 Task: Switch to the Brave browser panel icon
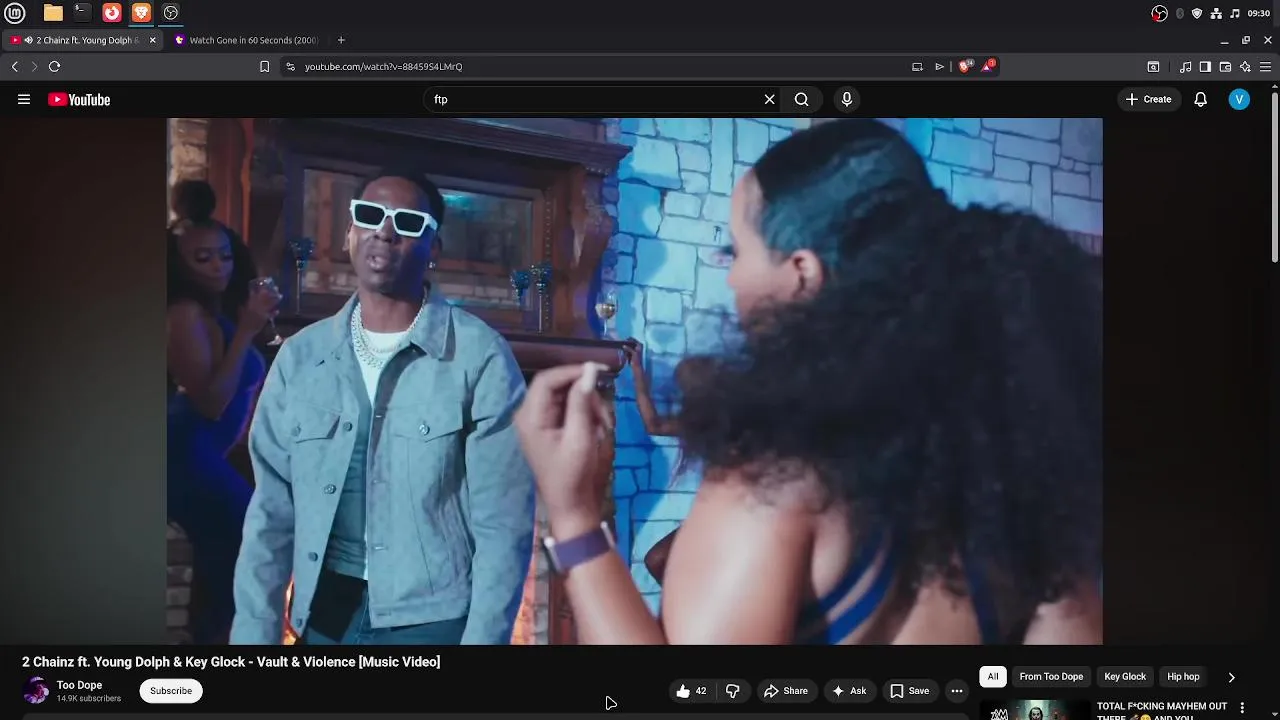[x=141, y=13]
